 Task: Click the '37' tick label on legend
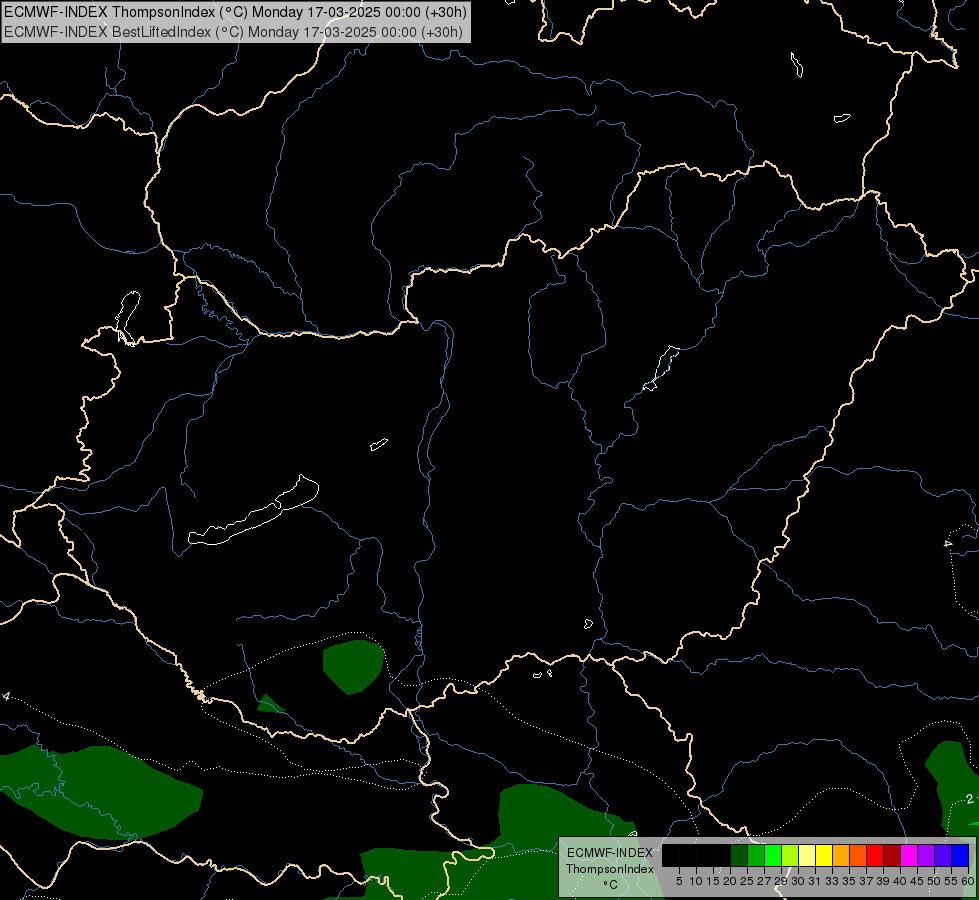point(866,881)
